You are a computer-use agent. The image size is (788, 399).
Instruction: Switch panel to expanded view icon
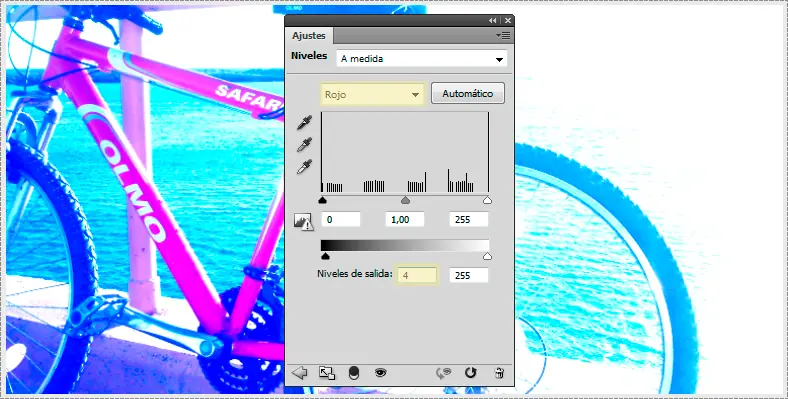pos(327,373)
